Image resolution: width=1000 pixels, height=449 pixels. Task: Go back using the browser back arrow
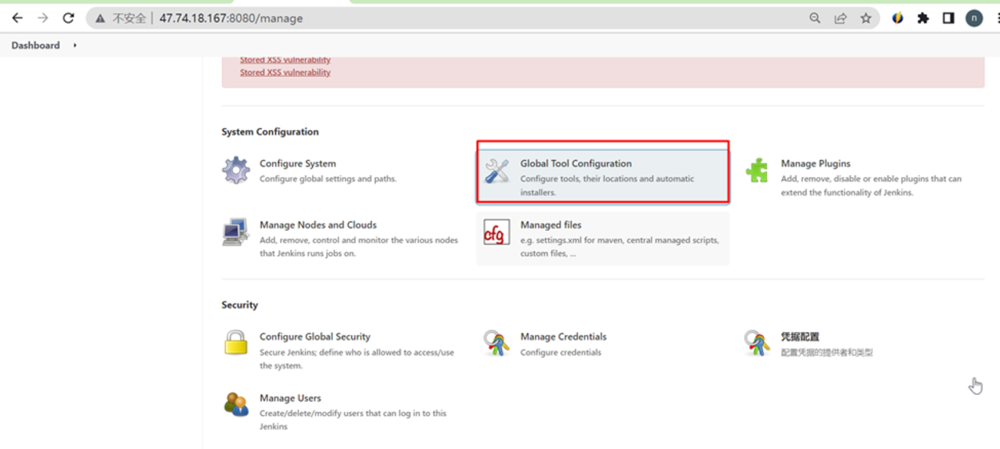coord(17,18)
